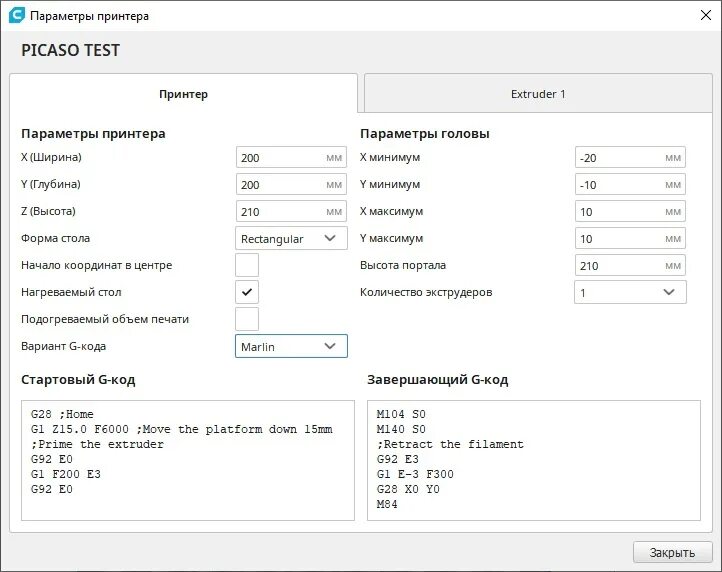Focus the Y минимум field with -10

(630, 185)
